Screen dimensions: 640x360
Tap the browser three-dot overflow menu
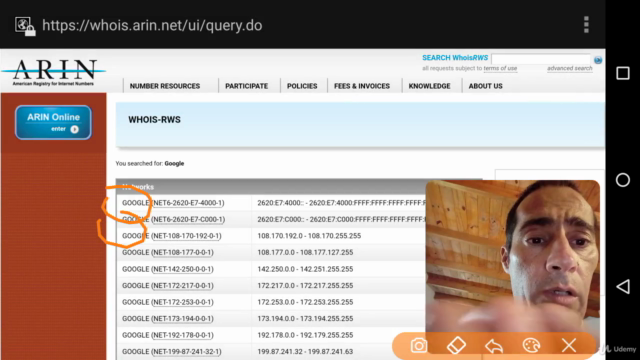tap(586, 25)
